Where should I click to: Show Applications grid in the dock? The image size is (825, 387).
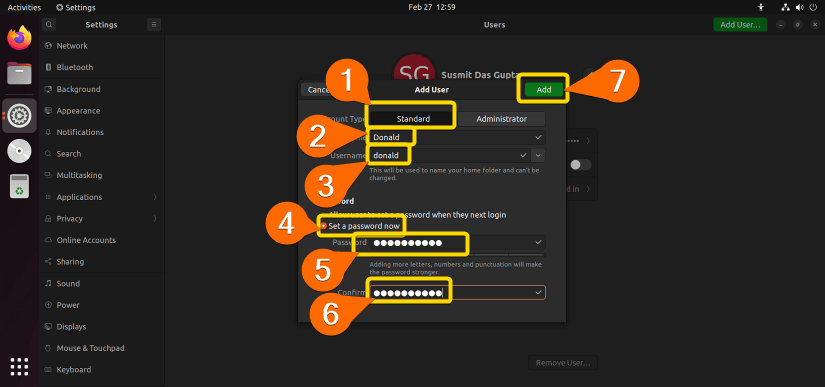(x=19, y=366)
